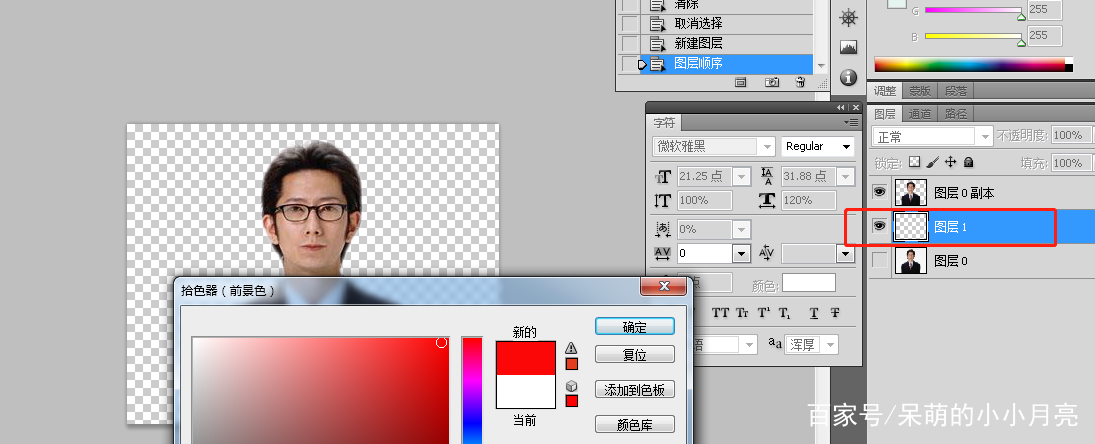Screen dimensions: 1095x444
Task: Lock image pixels brush icon
Action: (x=932, y=162)
